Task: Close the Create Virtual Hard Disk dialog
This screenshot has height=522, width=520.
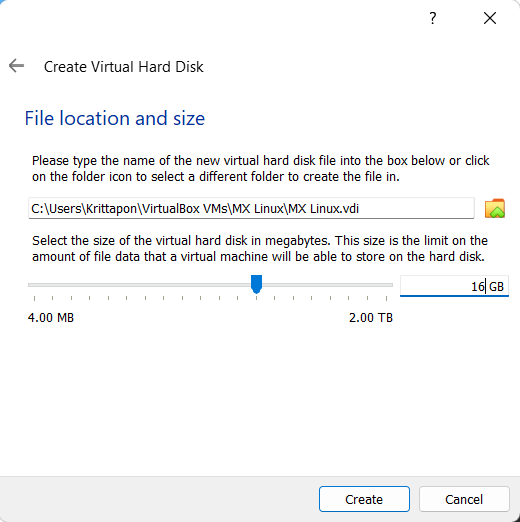Action: [490, 18]
